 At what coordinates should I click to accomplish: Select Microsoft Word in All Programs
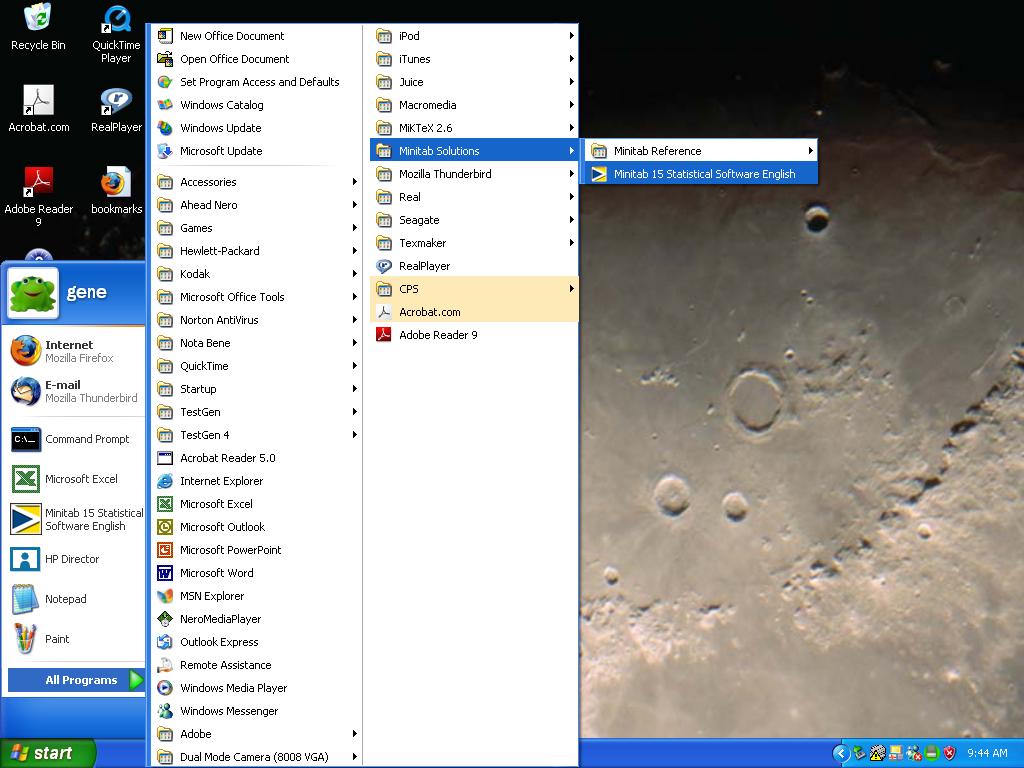coord(216,573)
